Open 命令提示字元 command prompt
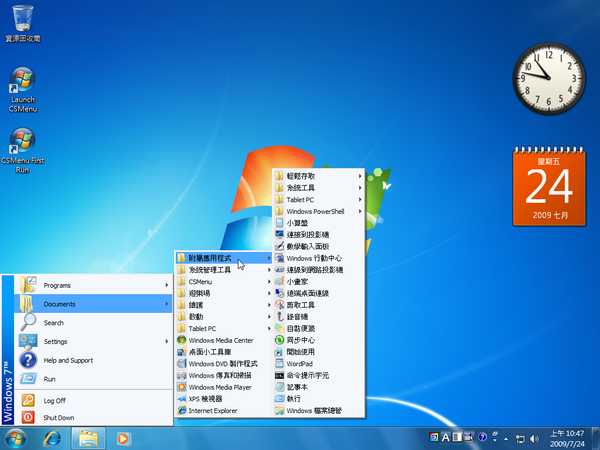The height and width of the screenshot is (450, 600). click(319, 375)
